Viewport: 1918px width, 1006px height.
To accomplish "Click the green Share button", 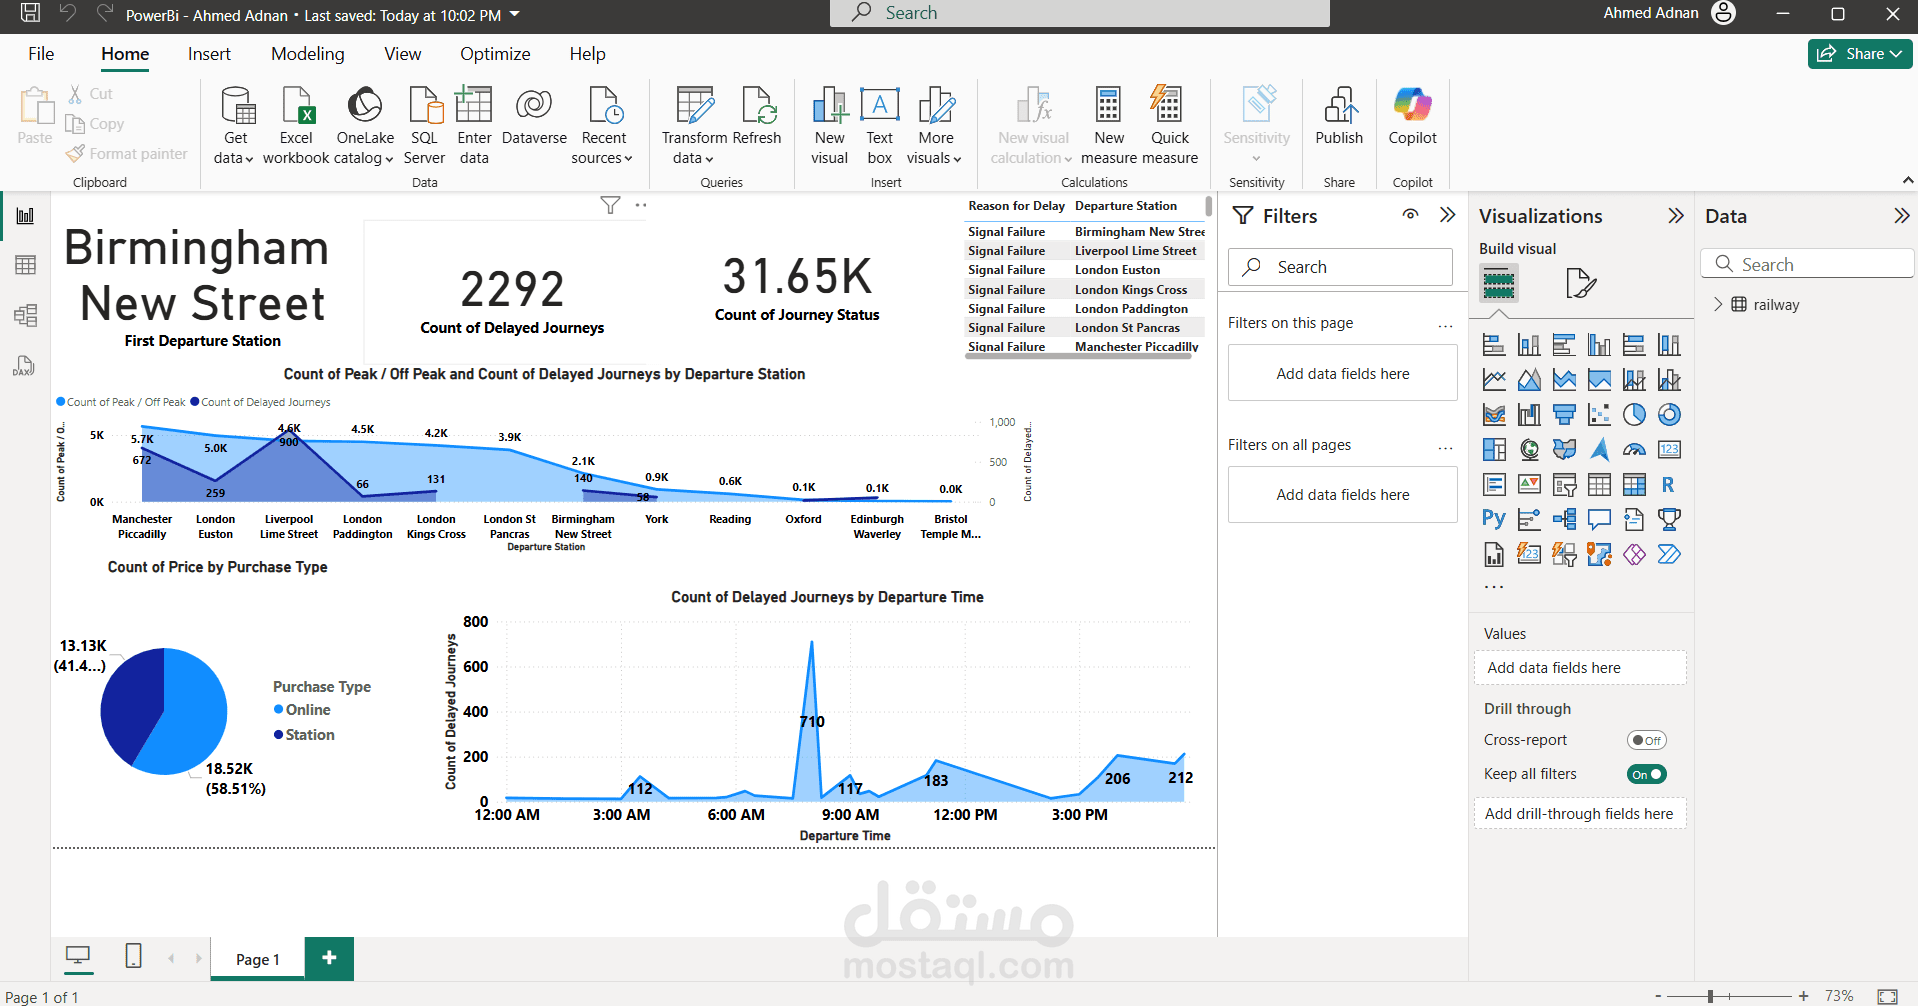I will (x=1859, y=54).
